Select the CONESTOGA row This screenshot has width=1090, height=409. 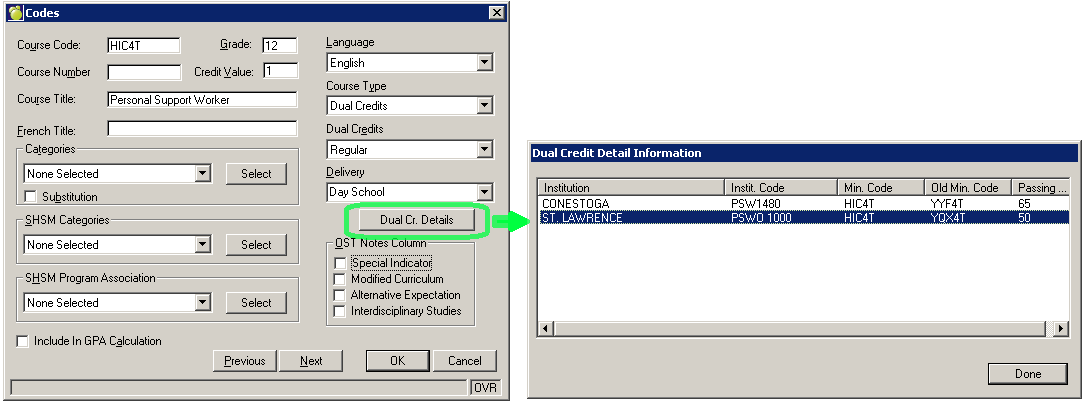630,203
